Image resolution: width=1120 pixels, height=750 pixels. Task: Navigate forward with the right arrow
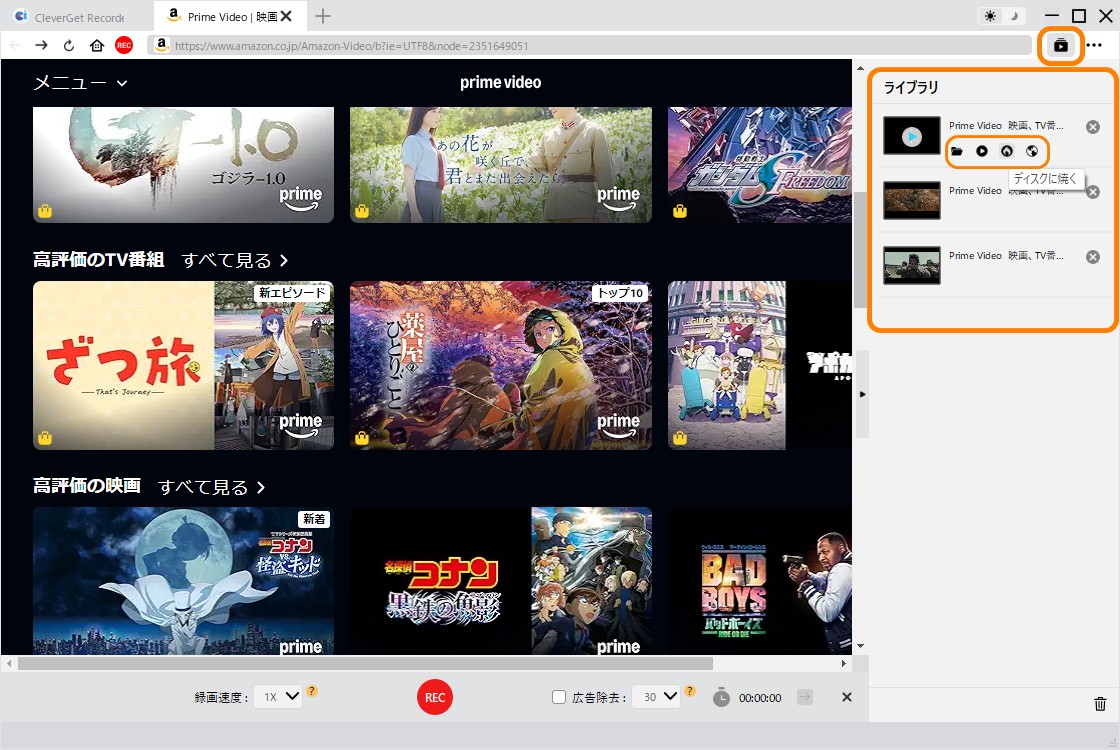[41, 46]
